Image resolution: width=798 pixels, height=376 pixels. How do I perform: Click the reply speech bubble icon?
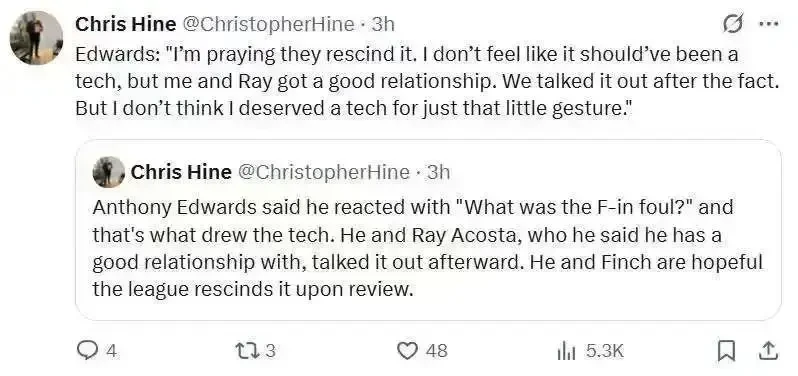[90, 351]
